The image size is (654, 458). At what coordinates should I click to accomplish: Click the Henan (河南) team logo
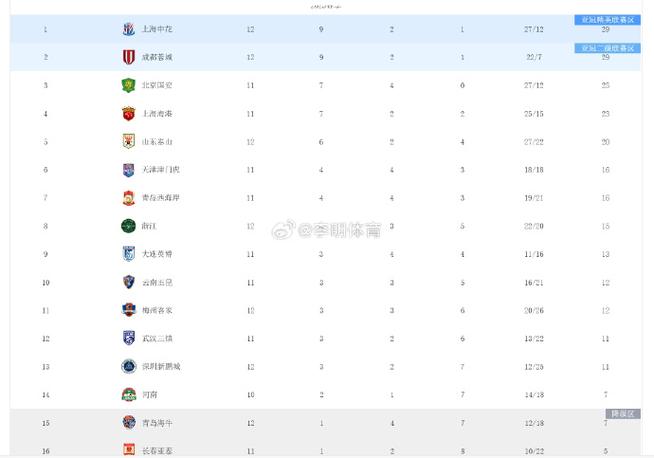(x=128, y=395)
